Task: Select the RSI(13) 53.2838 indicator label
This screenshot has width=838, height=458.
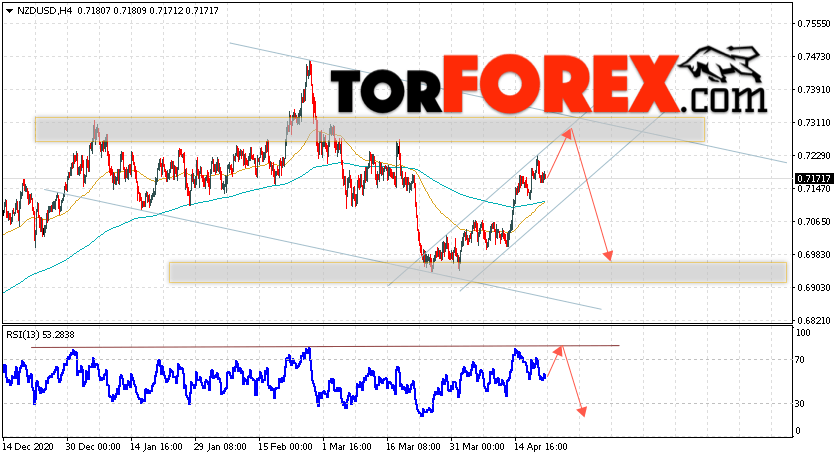Action: (x=41, y=335)
